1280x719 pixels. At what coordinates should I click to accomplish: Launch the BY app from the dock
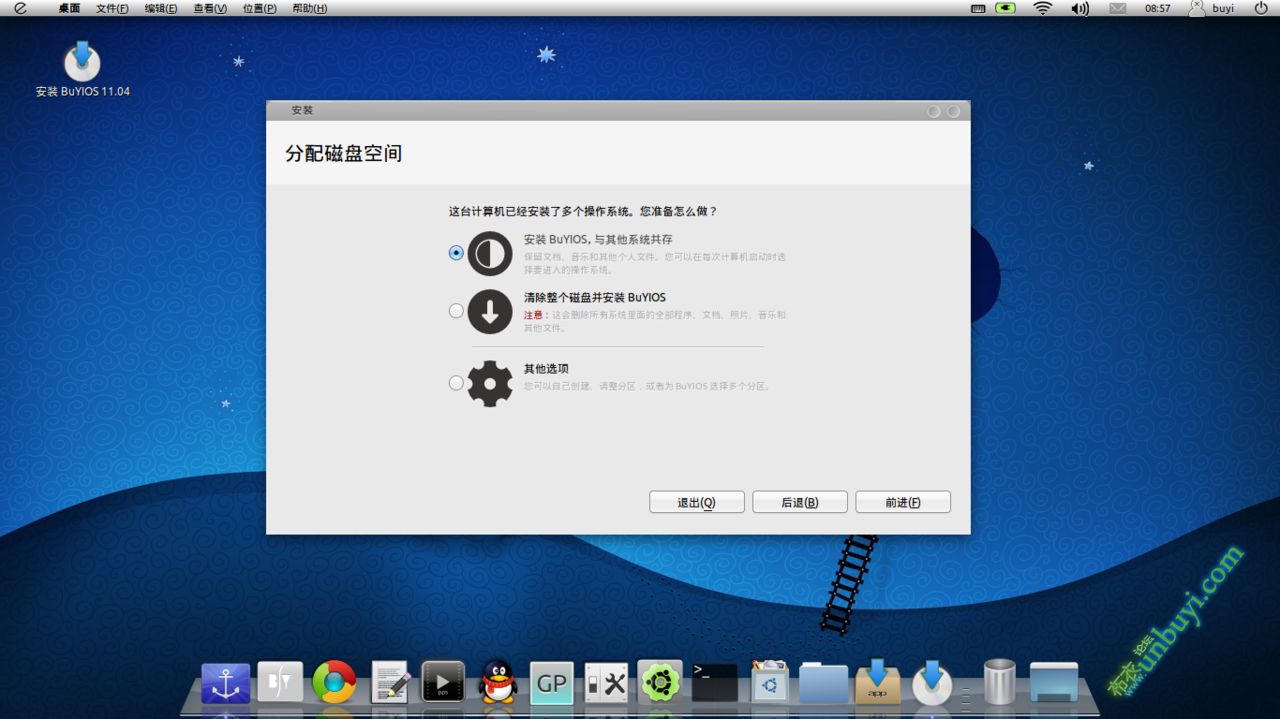pos(280,683)
